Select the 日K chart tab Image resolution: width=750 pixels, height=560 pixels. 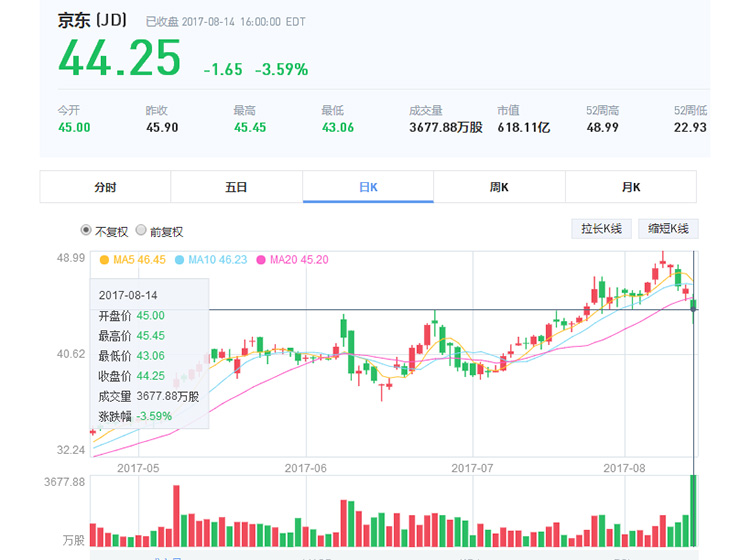[x=368, y=187]
